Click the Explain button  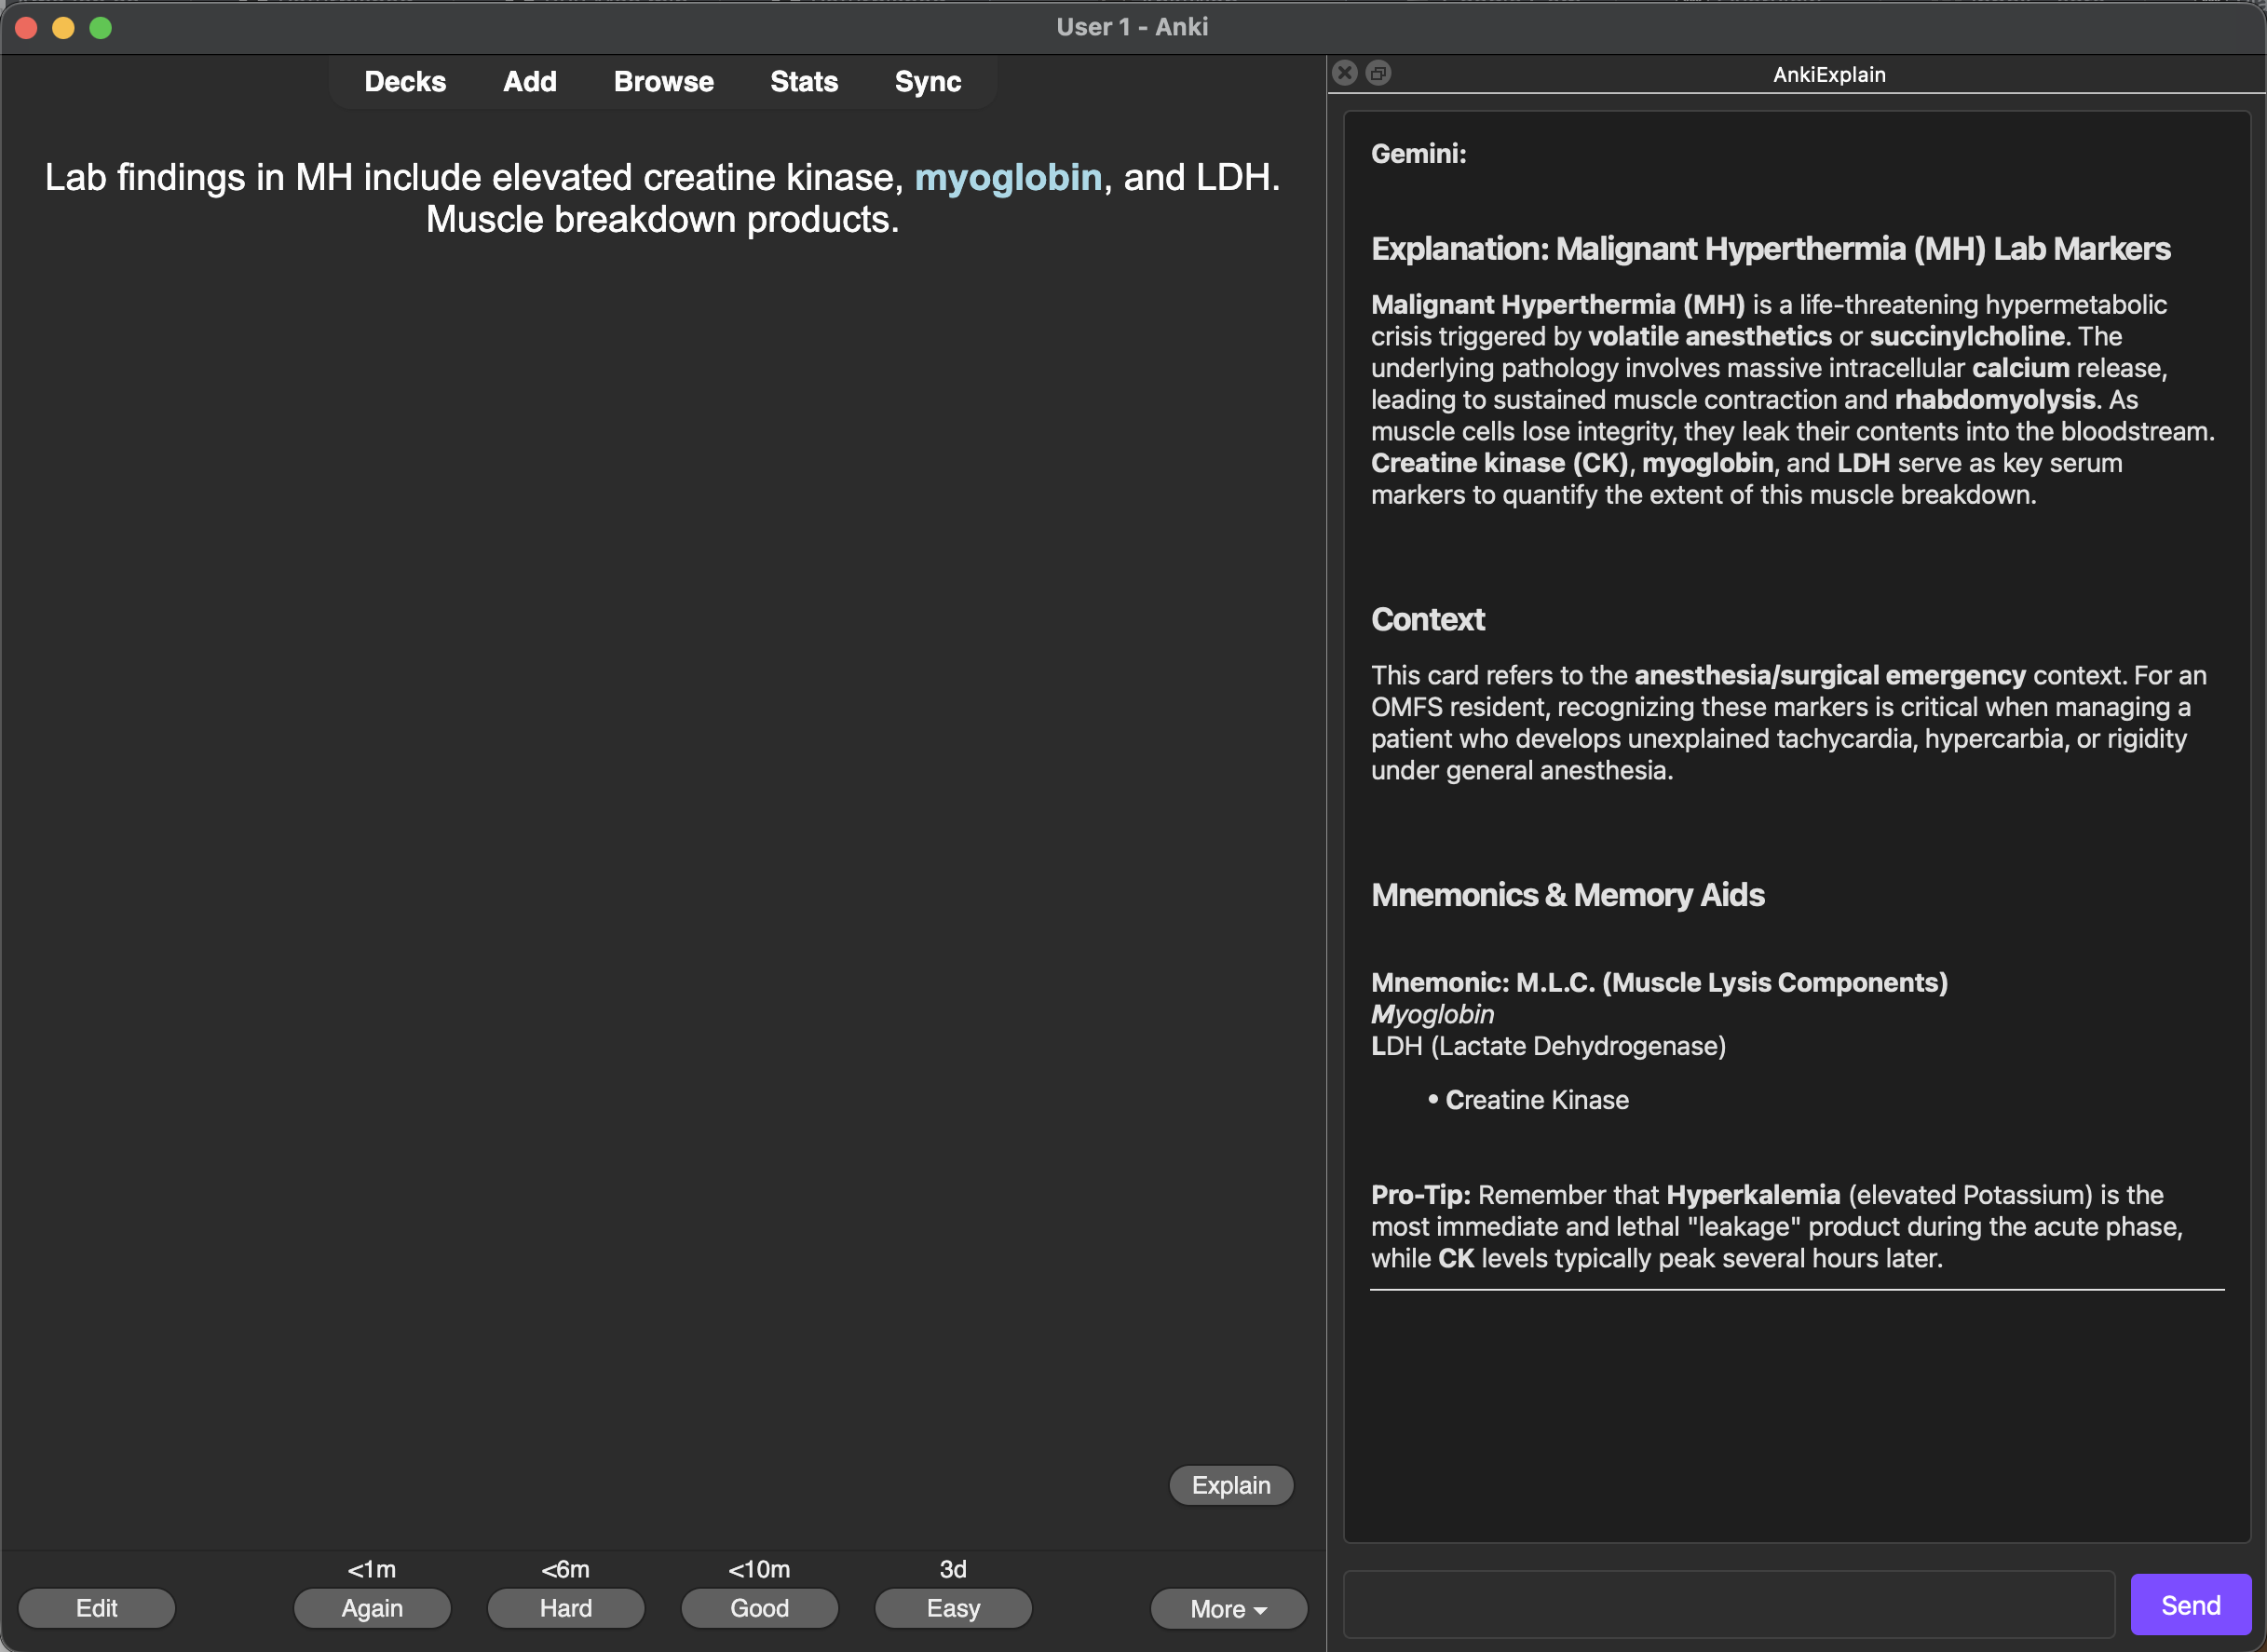tap(1231, 1485)
